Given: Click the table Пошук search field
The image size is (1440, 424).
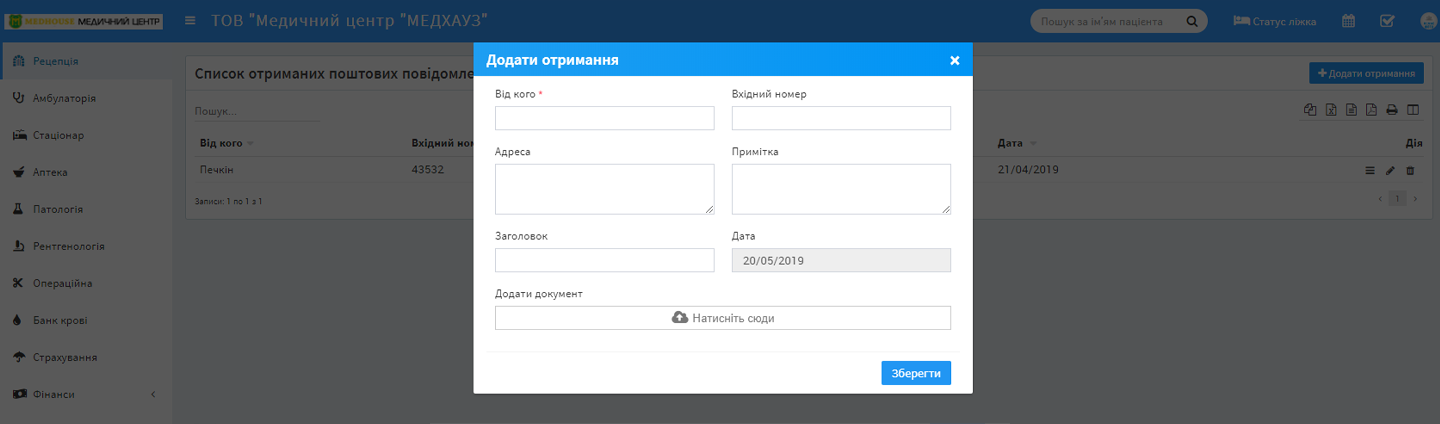Looking at the screenshot, I should 257,112.
